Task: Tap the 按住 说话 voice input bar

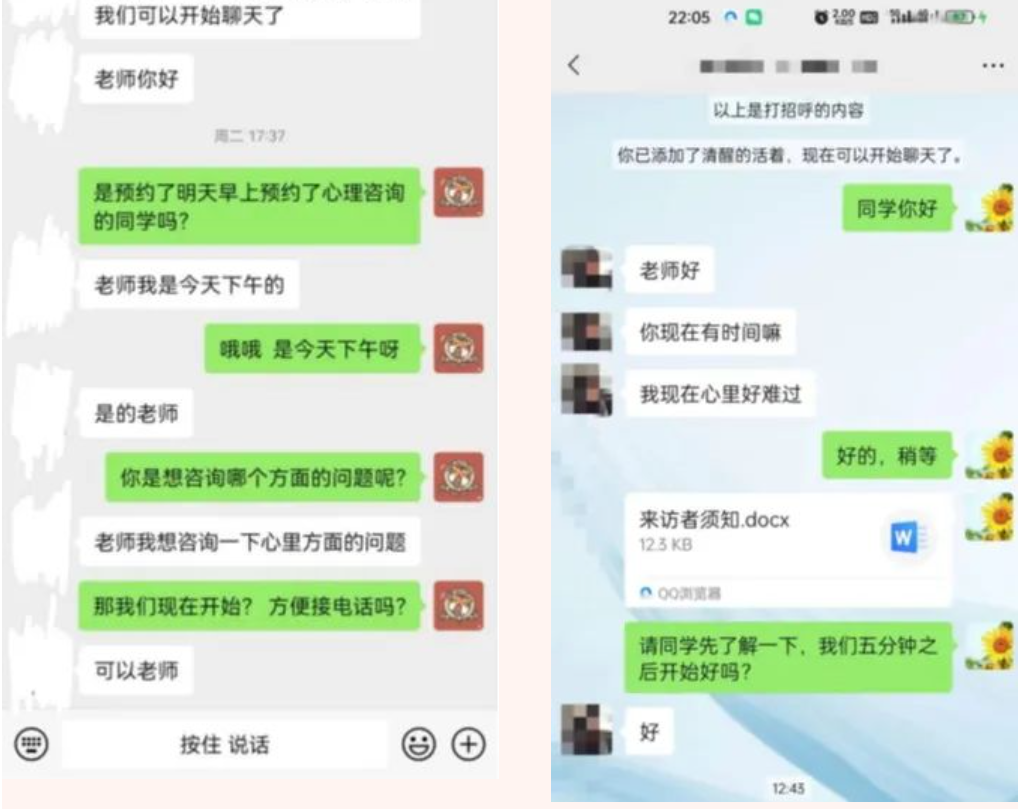Action: tap(225, 744)
